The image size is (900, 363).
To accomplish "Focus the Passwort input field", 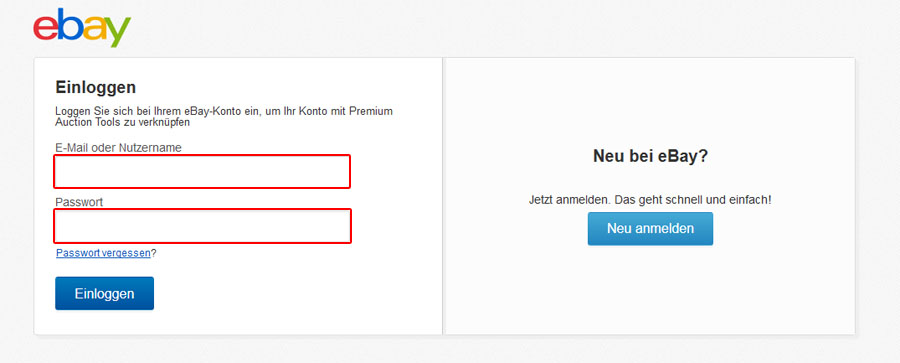I will [x=203, y=226].
